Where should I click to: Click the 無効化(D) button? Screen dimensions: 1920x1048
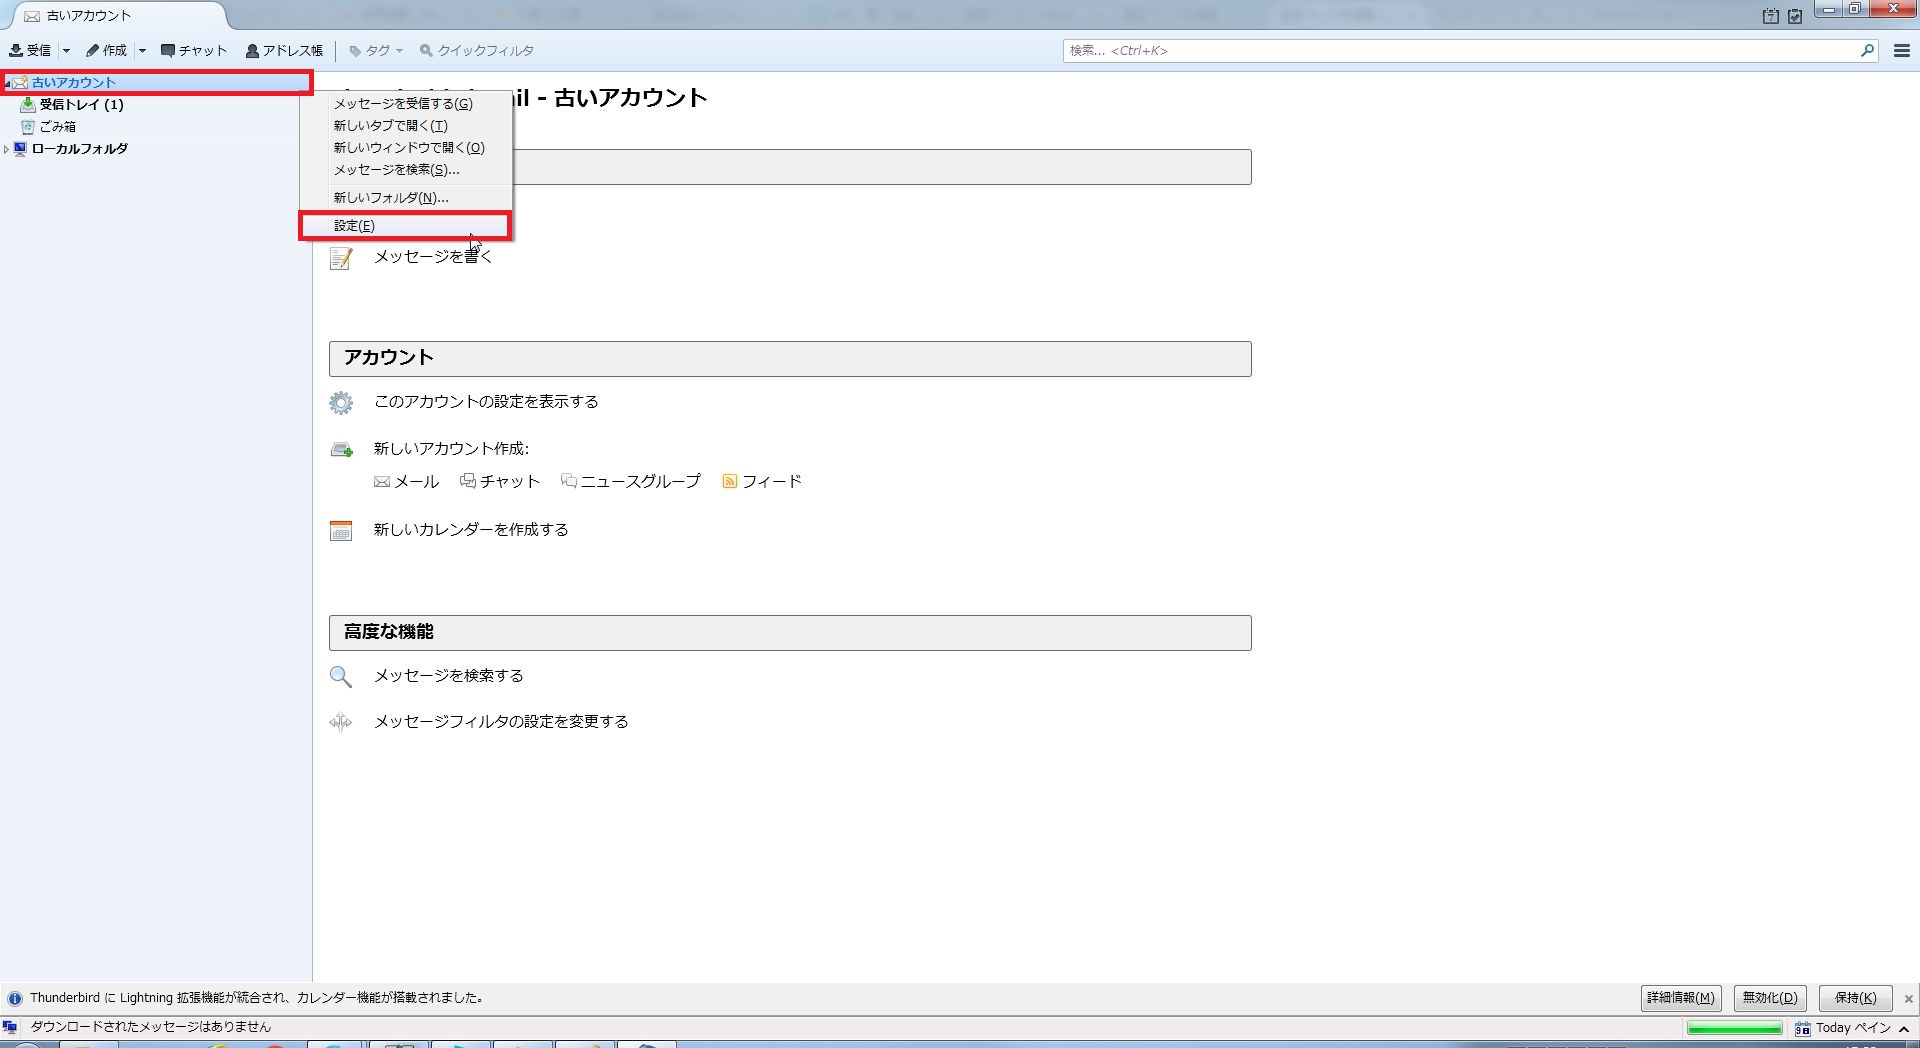(1770, 997)
